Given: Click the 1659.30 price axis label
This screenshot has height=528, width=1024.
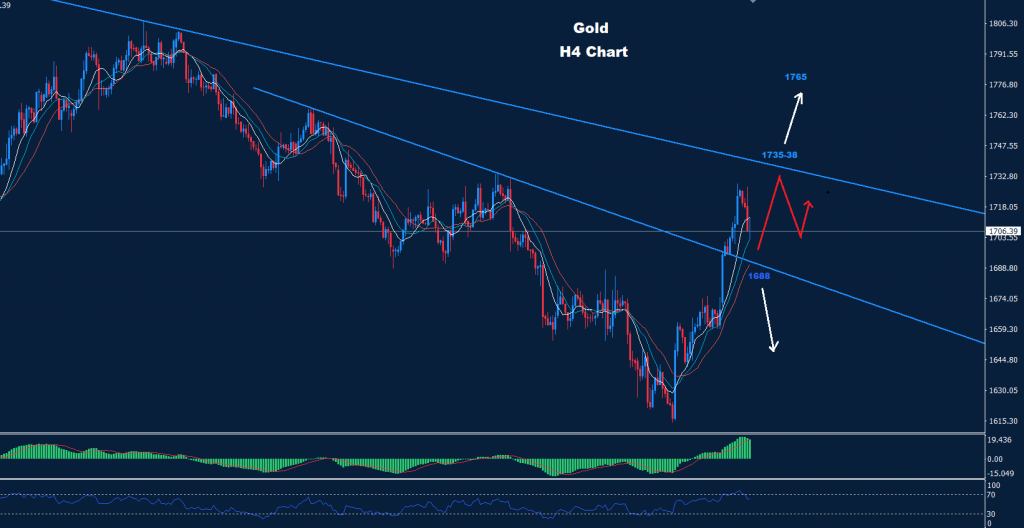Looking at the screenshot, I should click(1004, 329).
